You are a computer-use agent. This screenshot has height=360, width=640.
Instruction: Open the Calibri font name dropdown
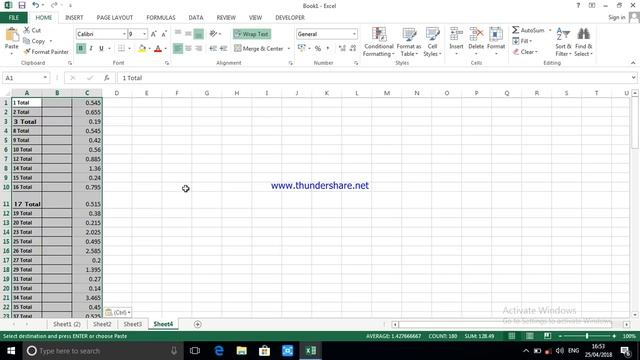(124, 34)
